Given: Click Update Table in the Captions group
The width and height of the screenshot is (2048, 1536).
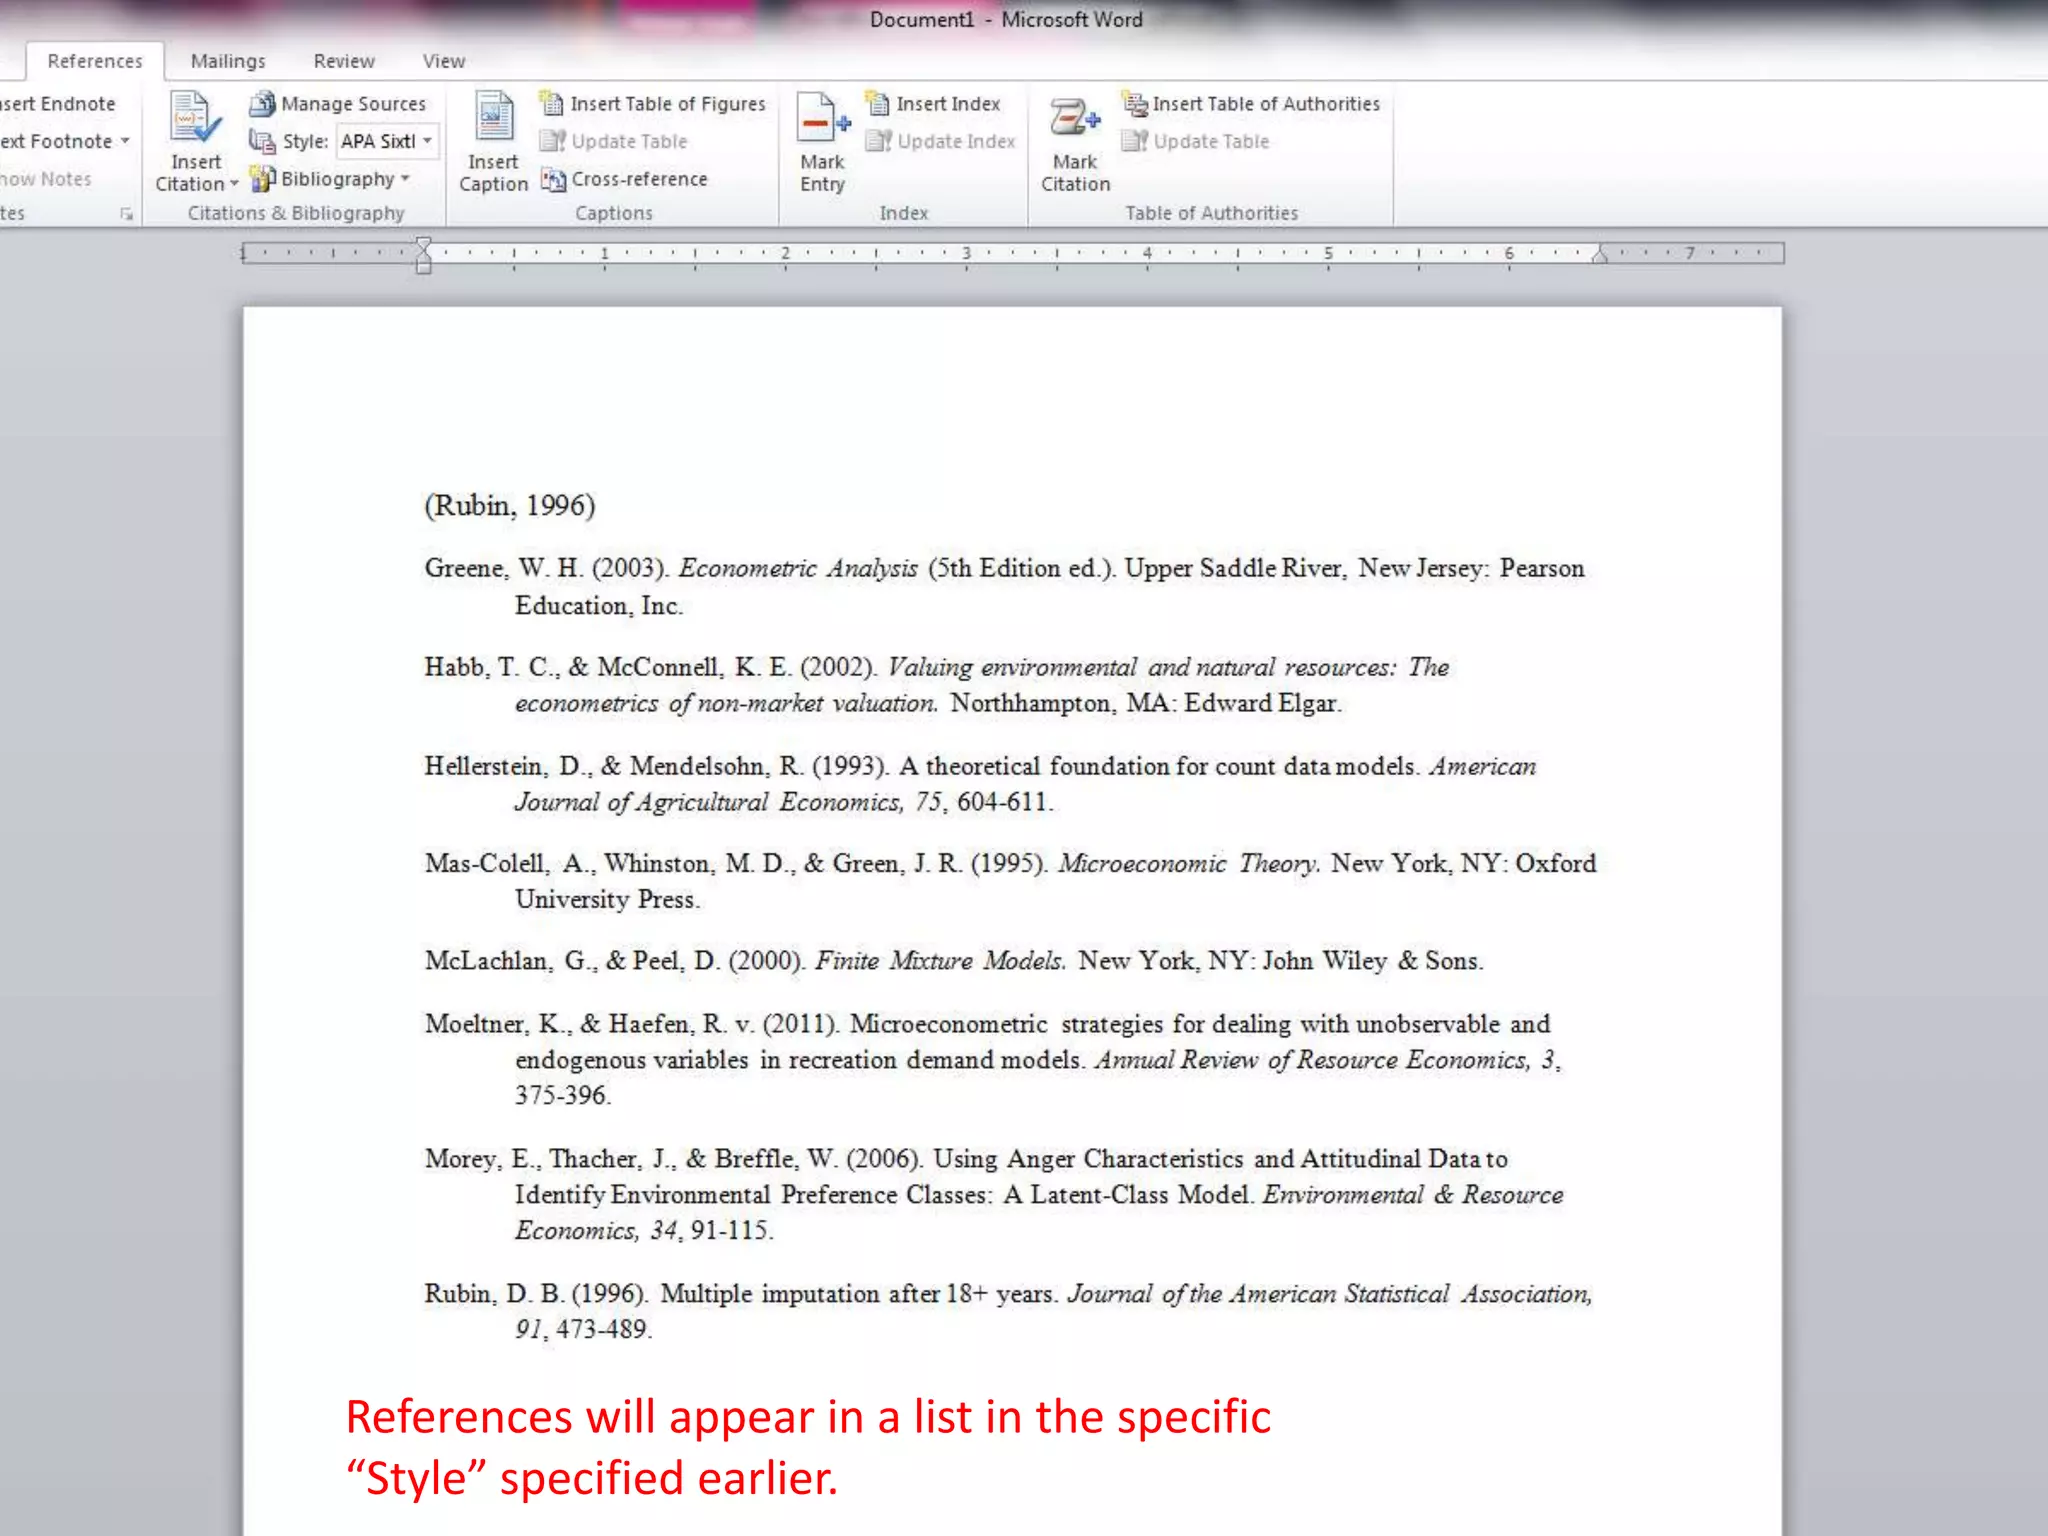Looking at the screenshot, I should pos(614,141).
